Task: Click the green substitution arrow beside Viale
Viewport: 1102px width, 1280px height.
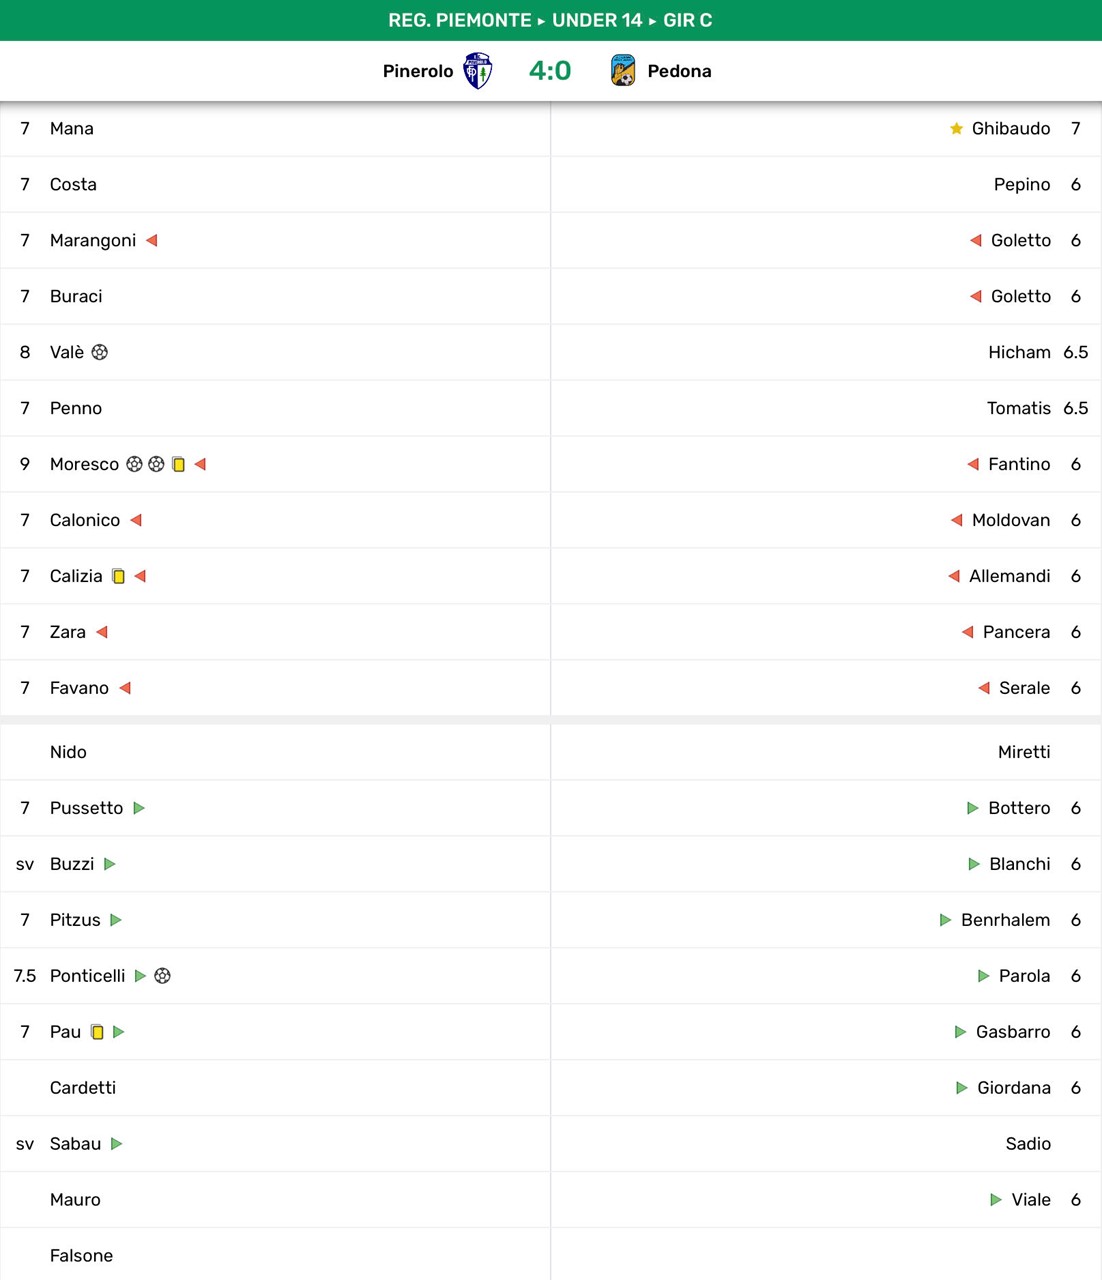Action: 995,1200
